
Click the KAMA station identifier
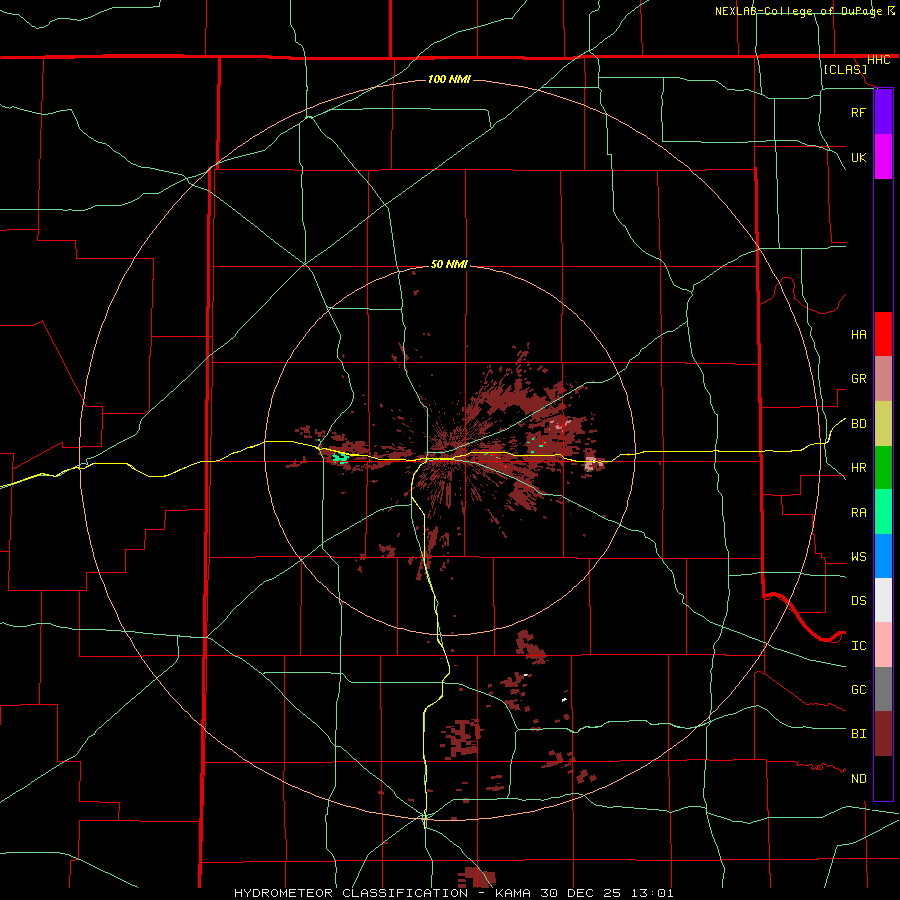(x=514, y=893)
